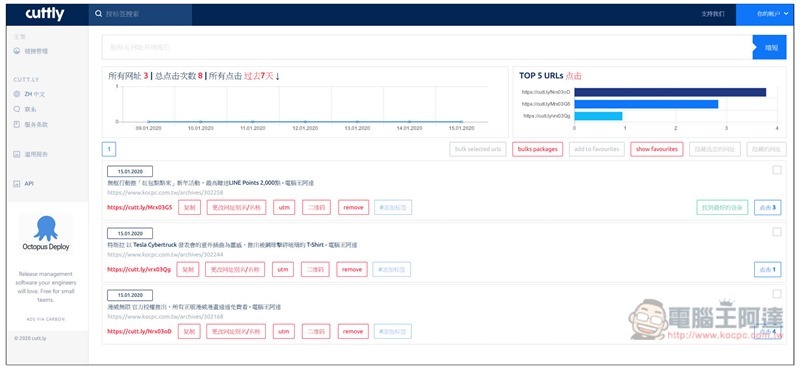Click the show favourites button
The height and width of the screenshot is (369, 800).
point(657,149)
